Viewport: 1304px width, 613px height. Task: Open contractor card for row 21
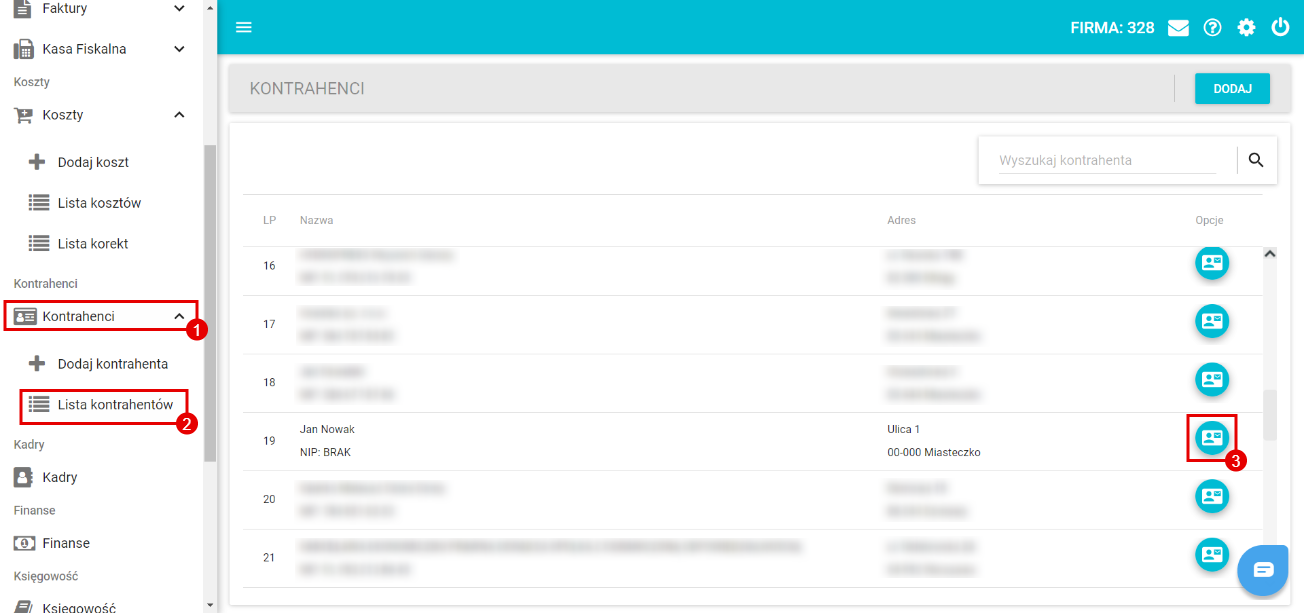pos(1212,555)
